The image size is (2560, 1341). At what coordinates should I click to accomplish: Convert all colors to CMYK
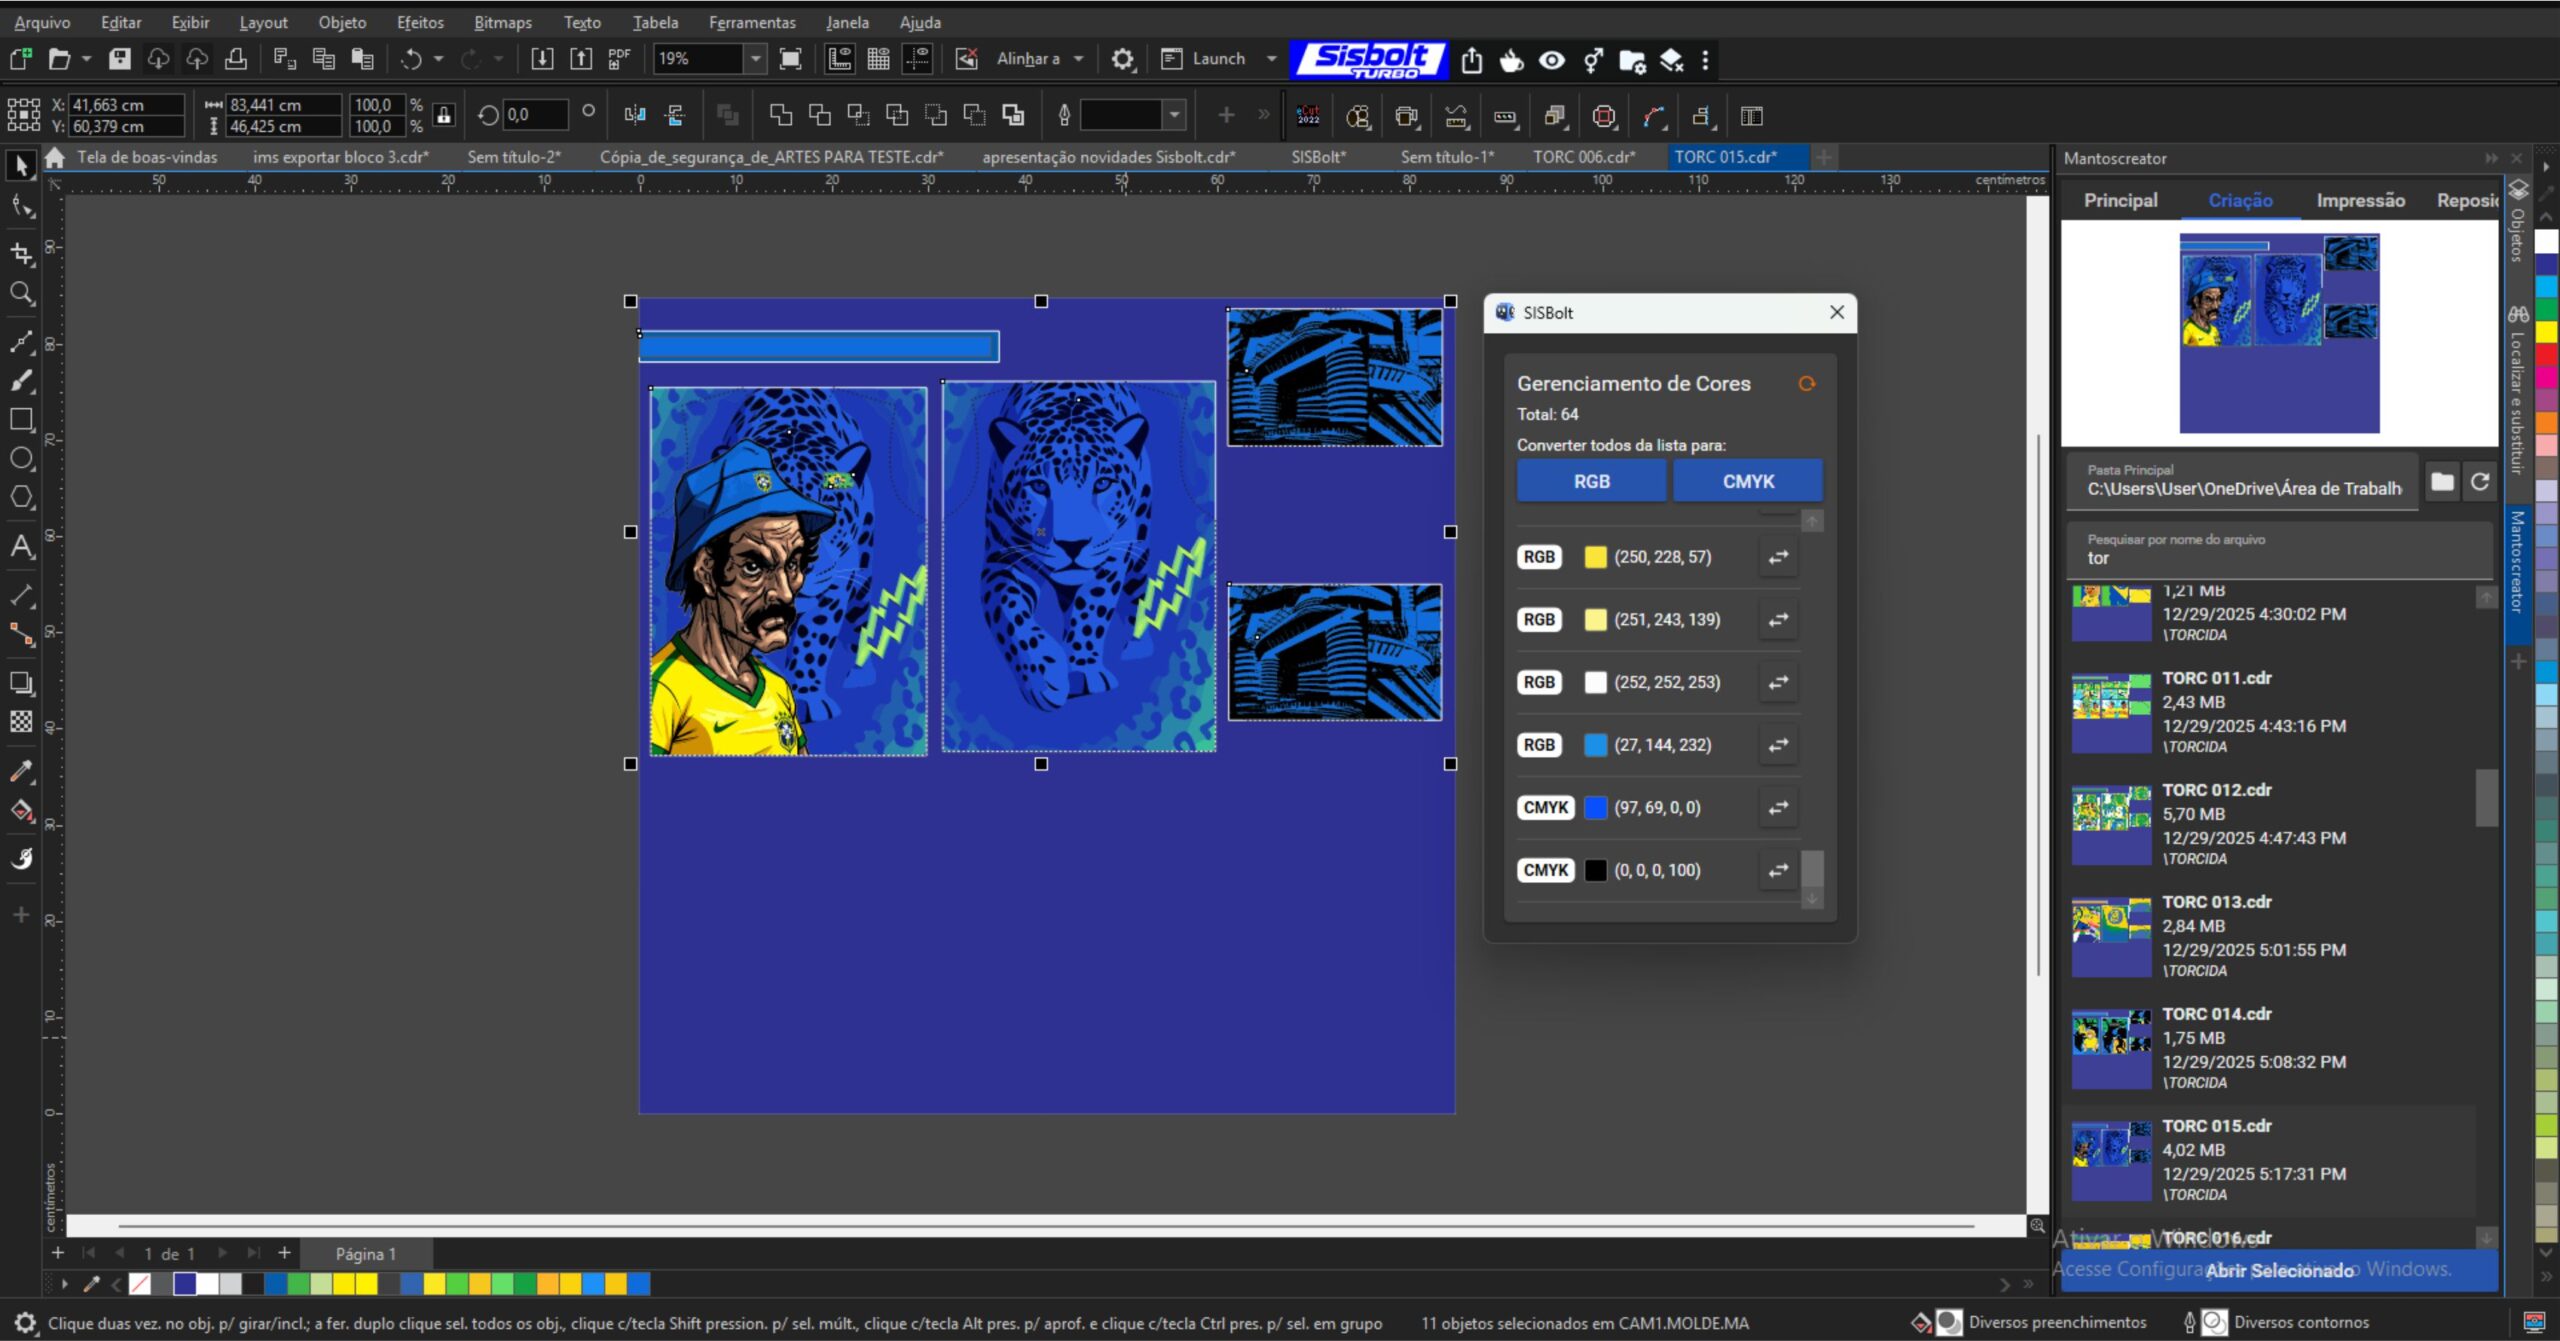[1747, 481]
